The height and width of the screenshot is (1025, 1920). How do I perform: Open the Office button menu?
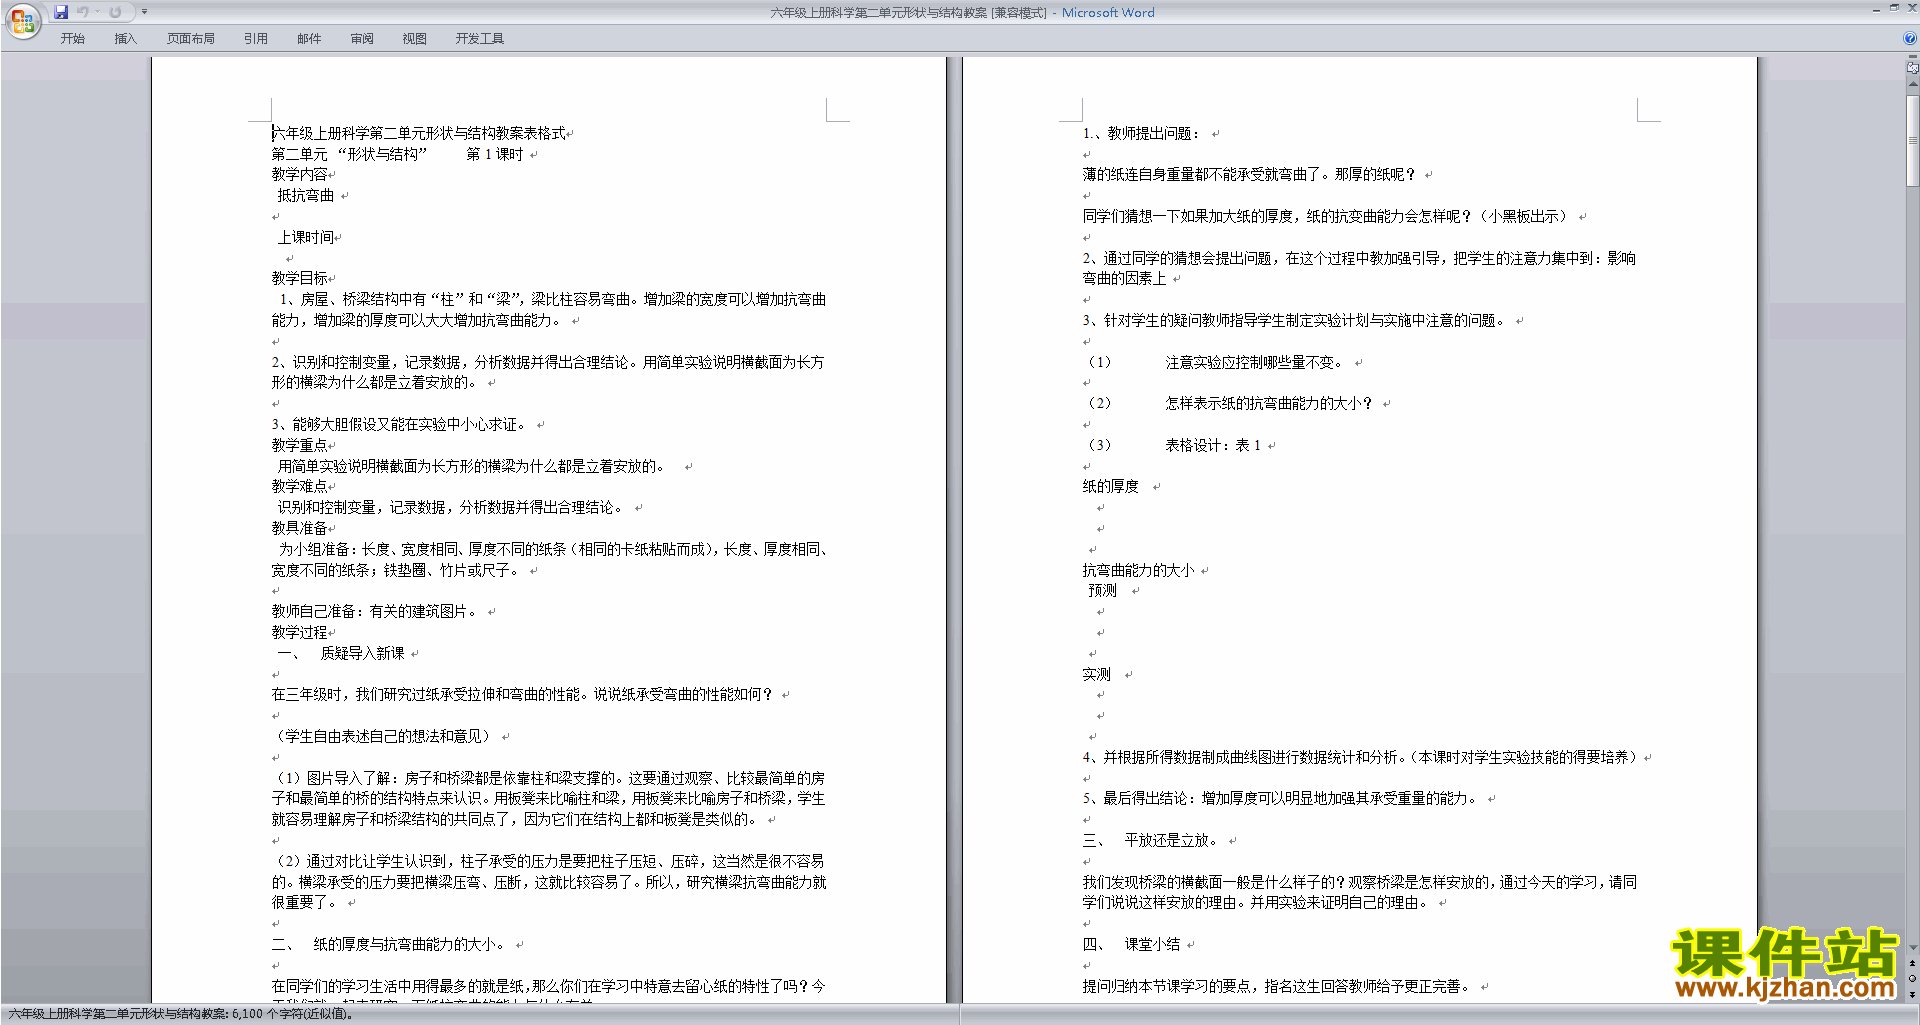[x=22, y=20]
